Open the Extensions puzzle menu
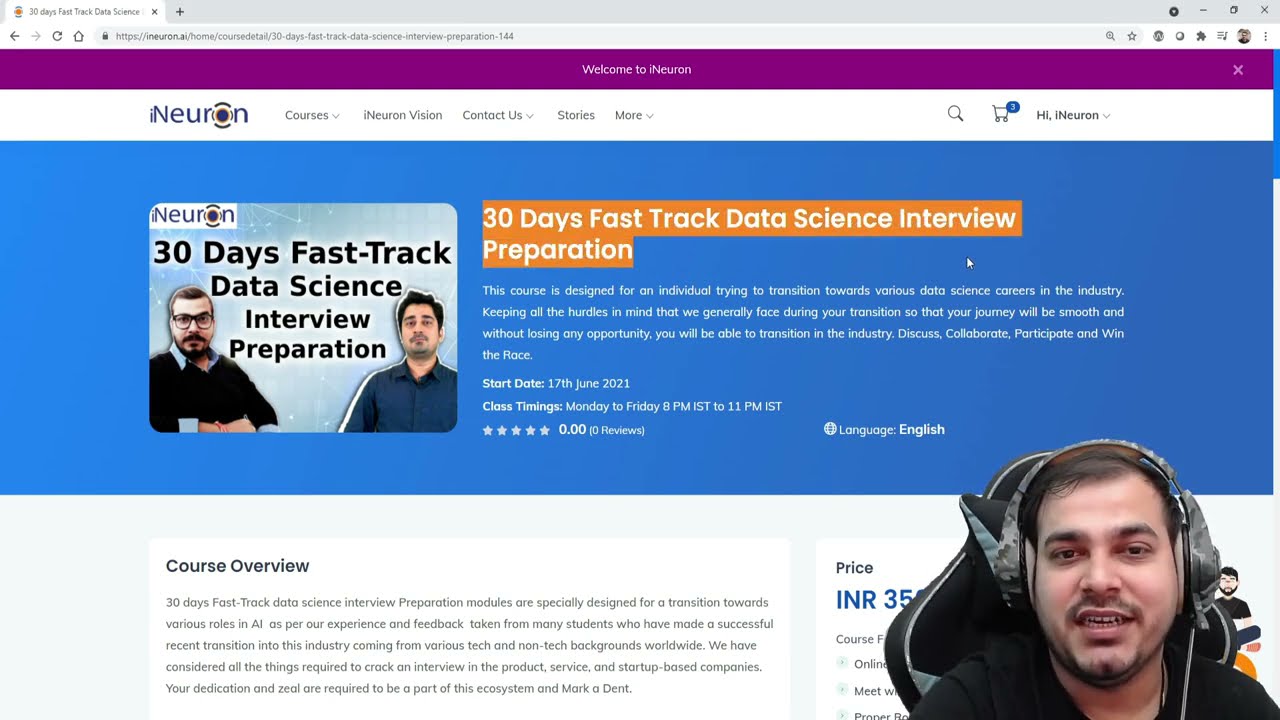Image resolution: width=1280 pixels, height=720 pixels. point(1201,36)
